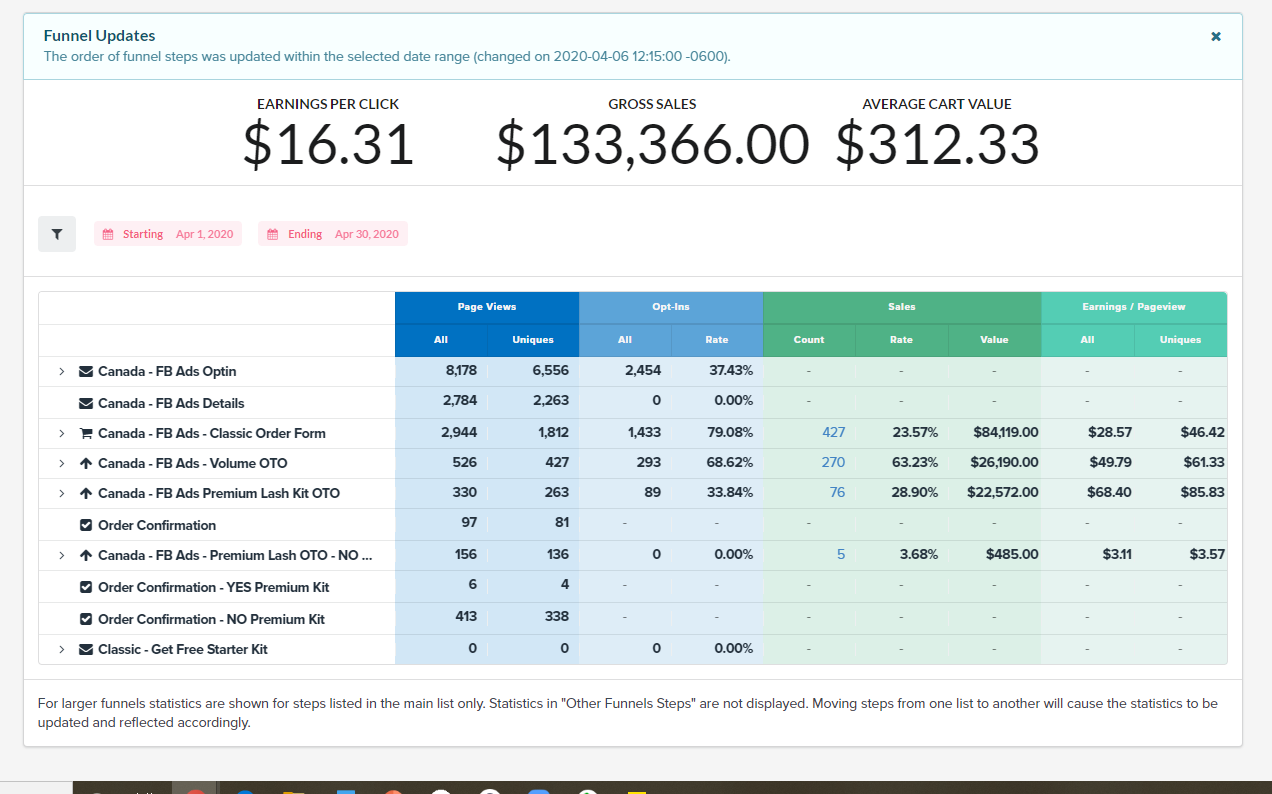Expand the Classic Order Form row
1272x794 pixels.
click(61, 434)
